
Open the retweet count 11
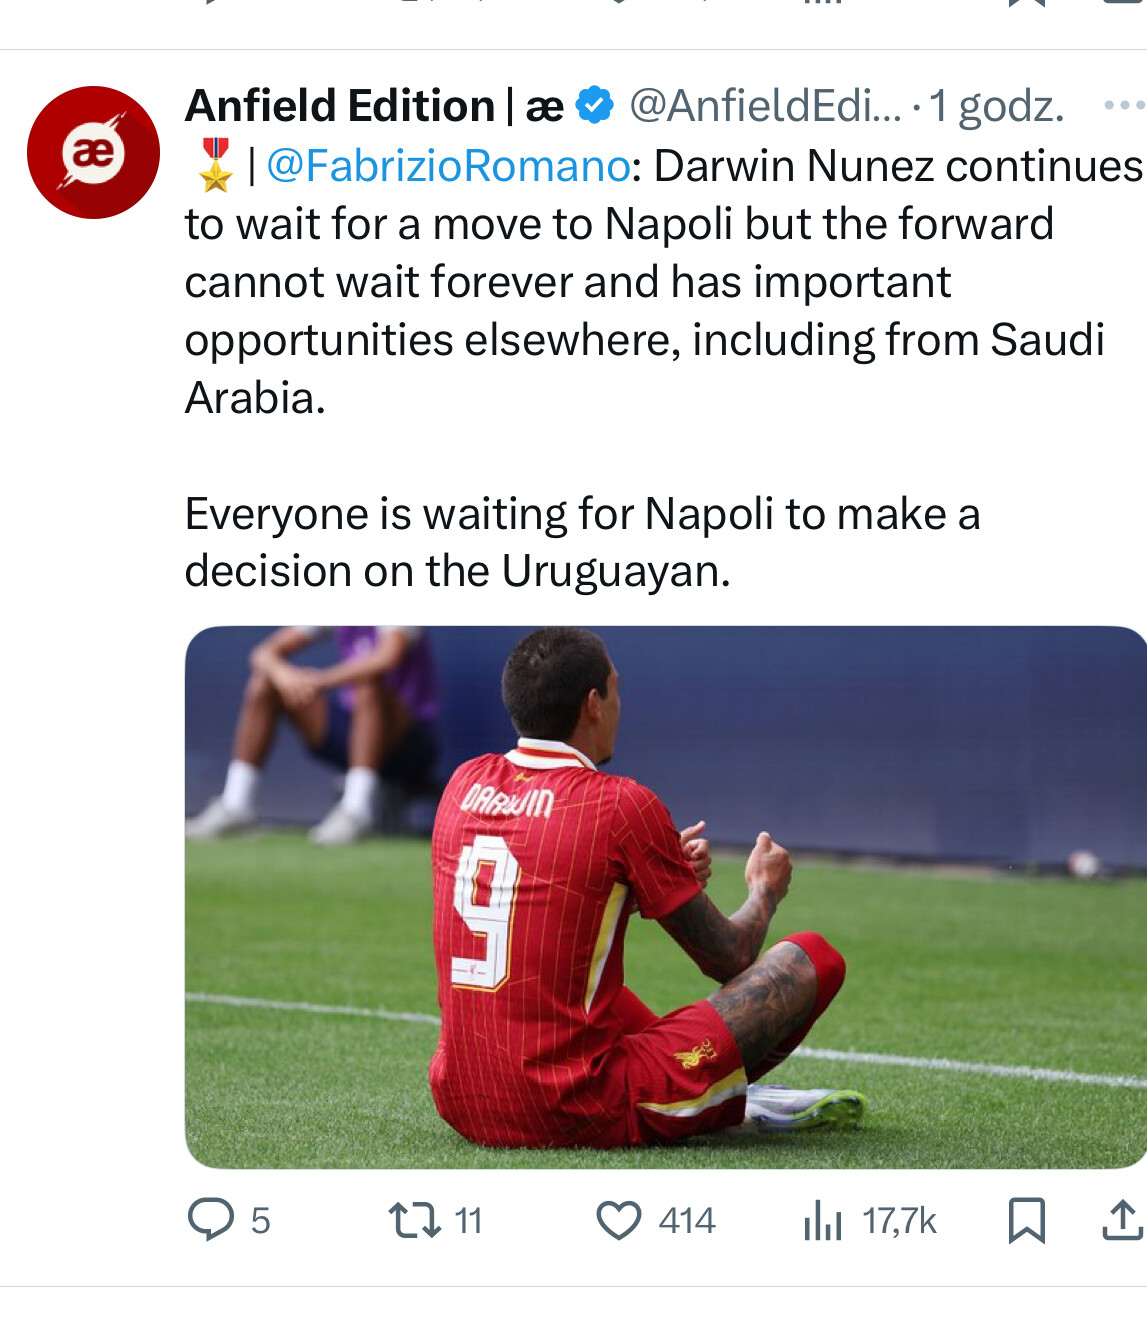tap(468, 1221)
